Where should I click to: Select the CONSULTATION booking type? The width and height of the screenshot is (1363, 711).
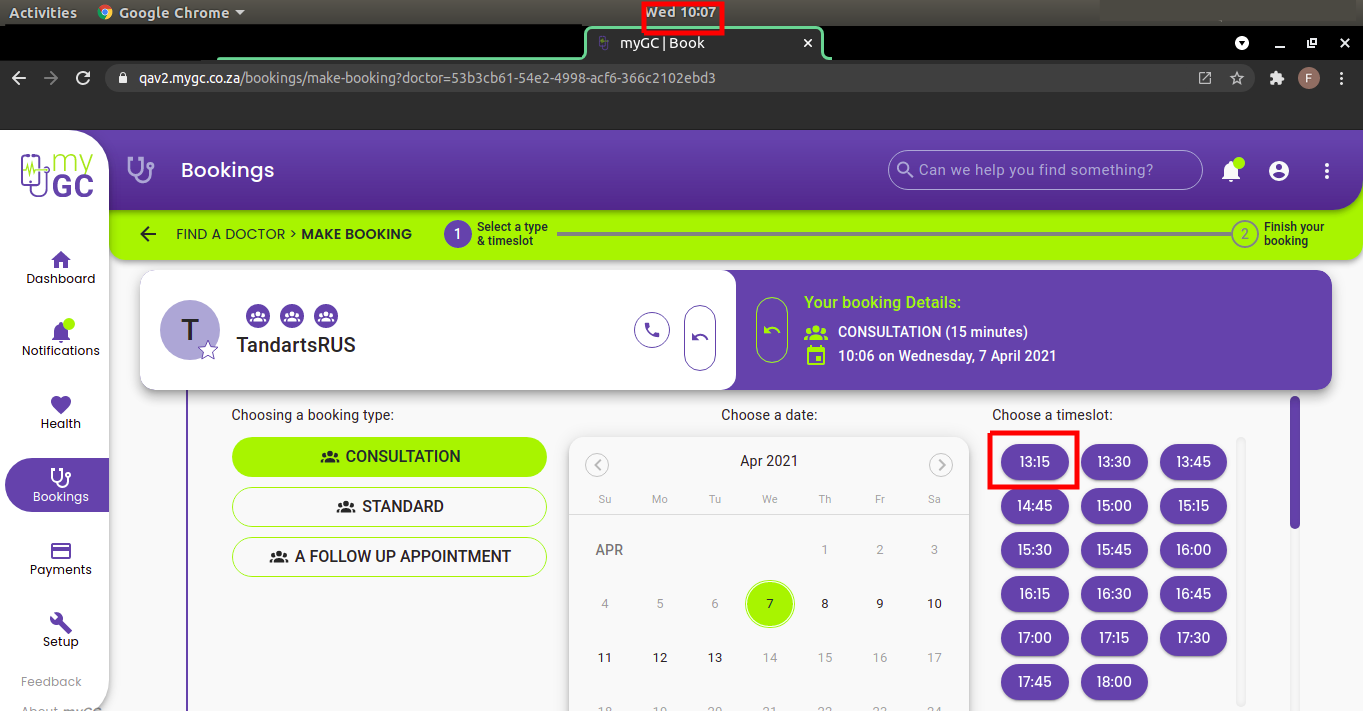pyautogui.click(x=389, y=456)
